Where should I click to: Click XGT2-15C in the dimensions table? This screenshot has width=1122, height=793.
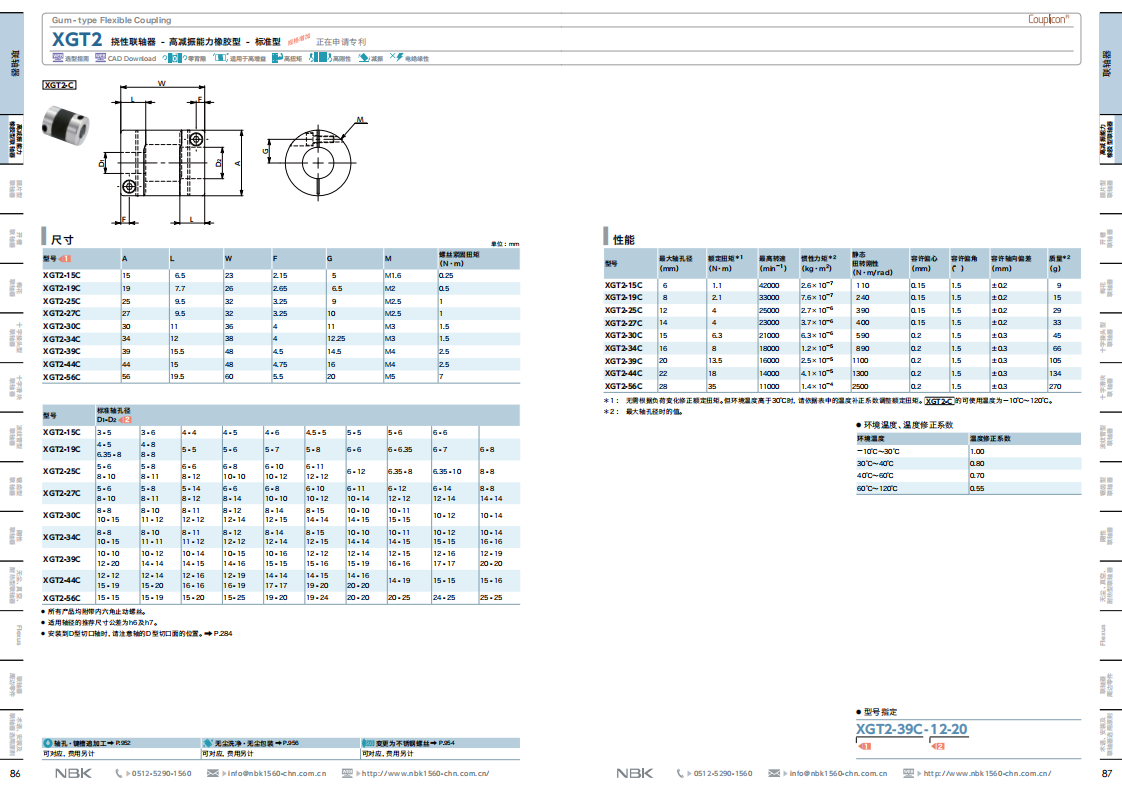tap(62, 276)
